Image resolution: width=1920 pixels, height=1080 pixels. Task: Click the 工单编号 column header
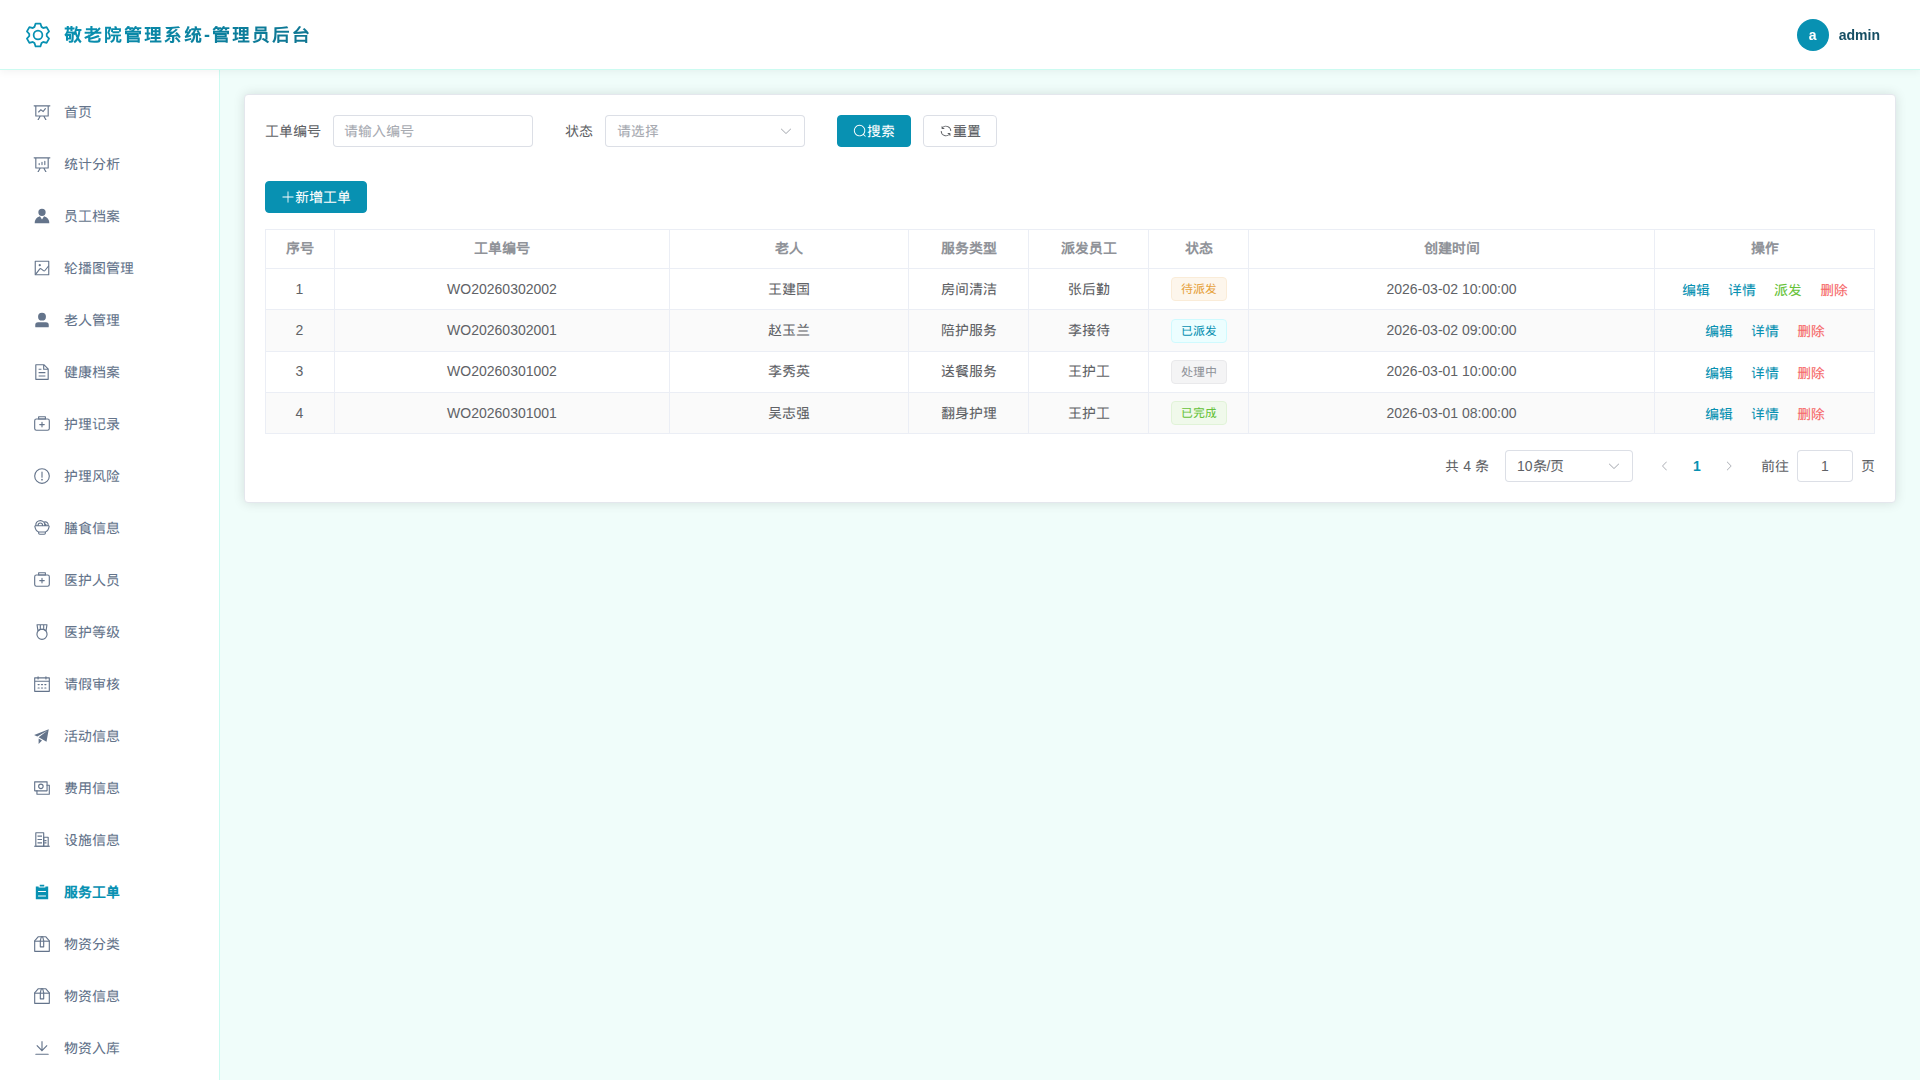pos(501,248)
